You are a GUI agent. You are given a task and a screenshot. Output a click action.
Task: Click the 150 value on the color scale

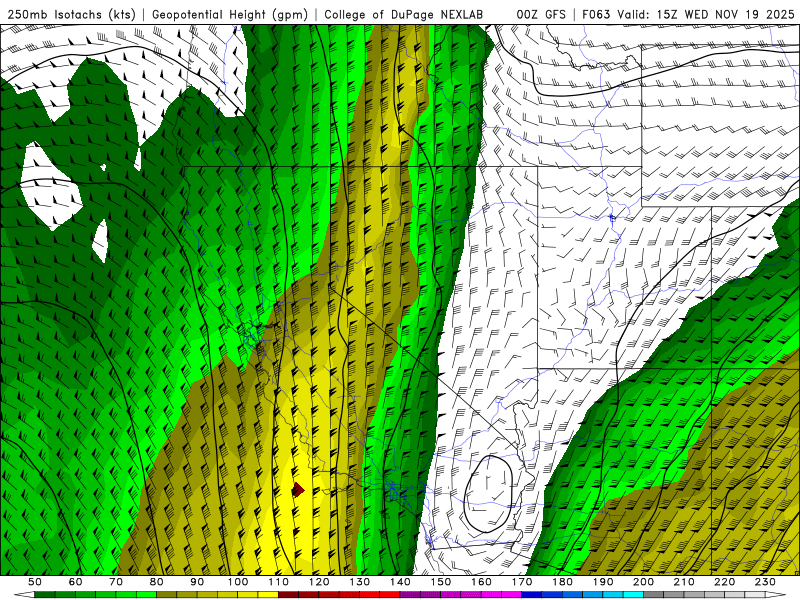pyautogui.click(x=440, y=582)
